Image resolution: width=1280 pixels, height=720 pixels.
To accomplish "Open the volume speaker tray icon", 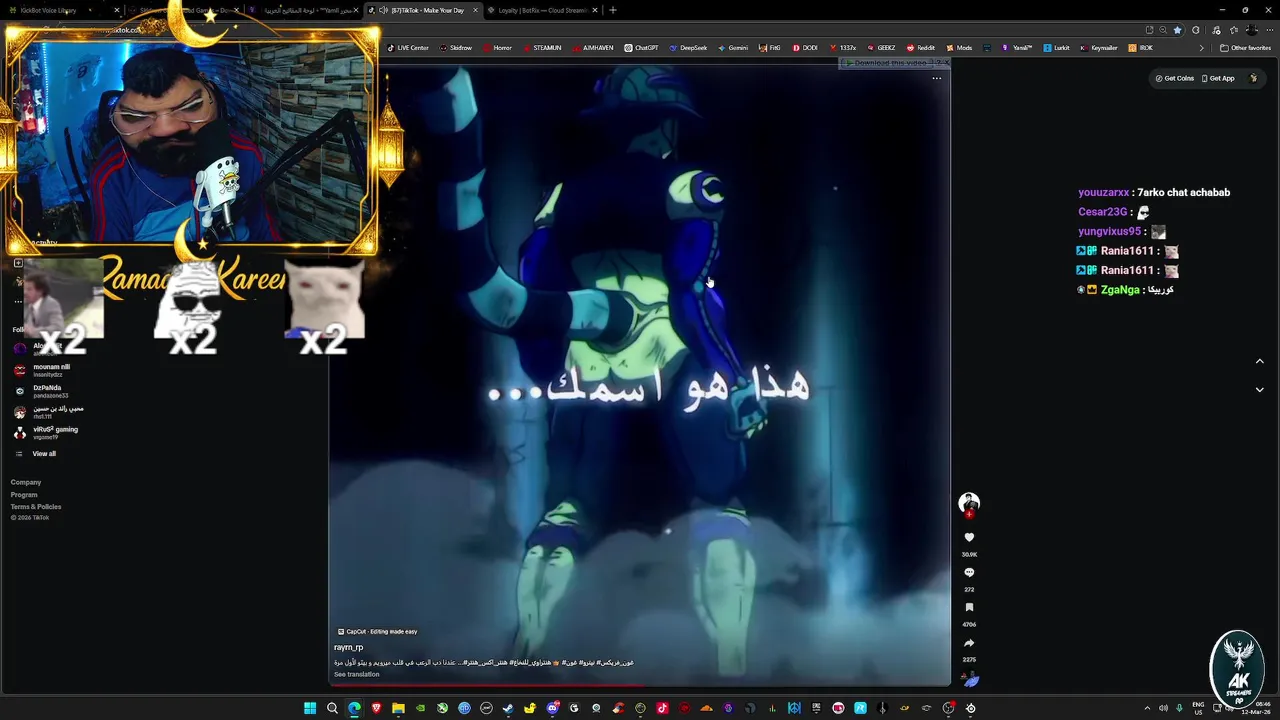I will [1163, 708].
